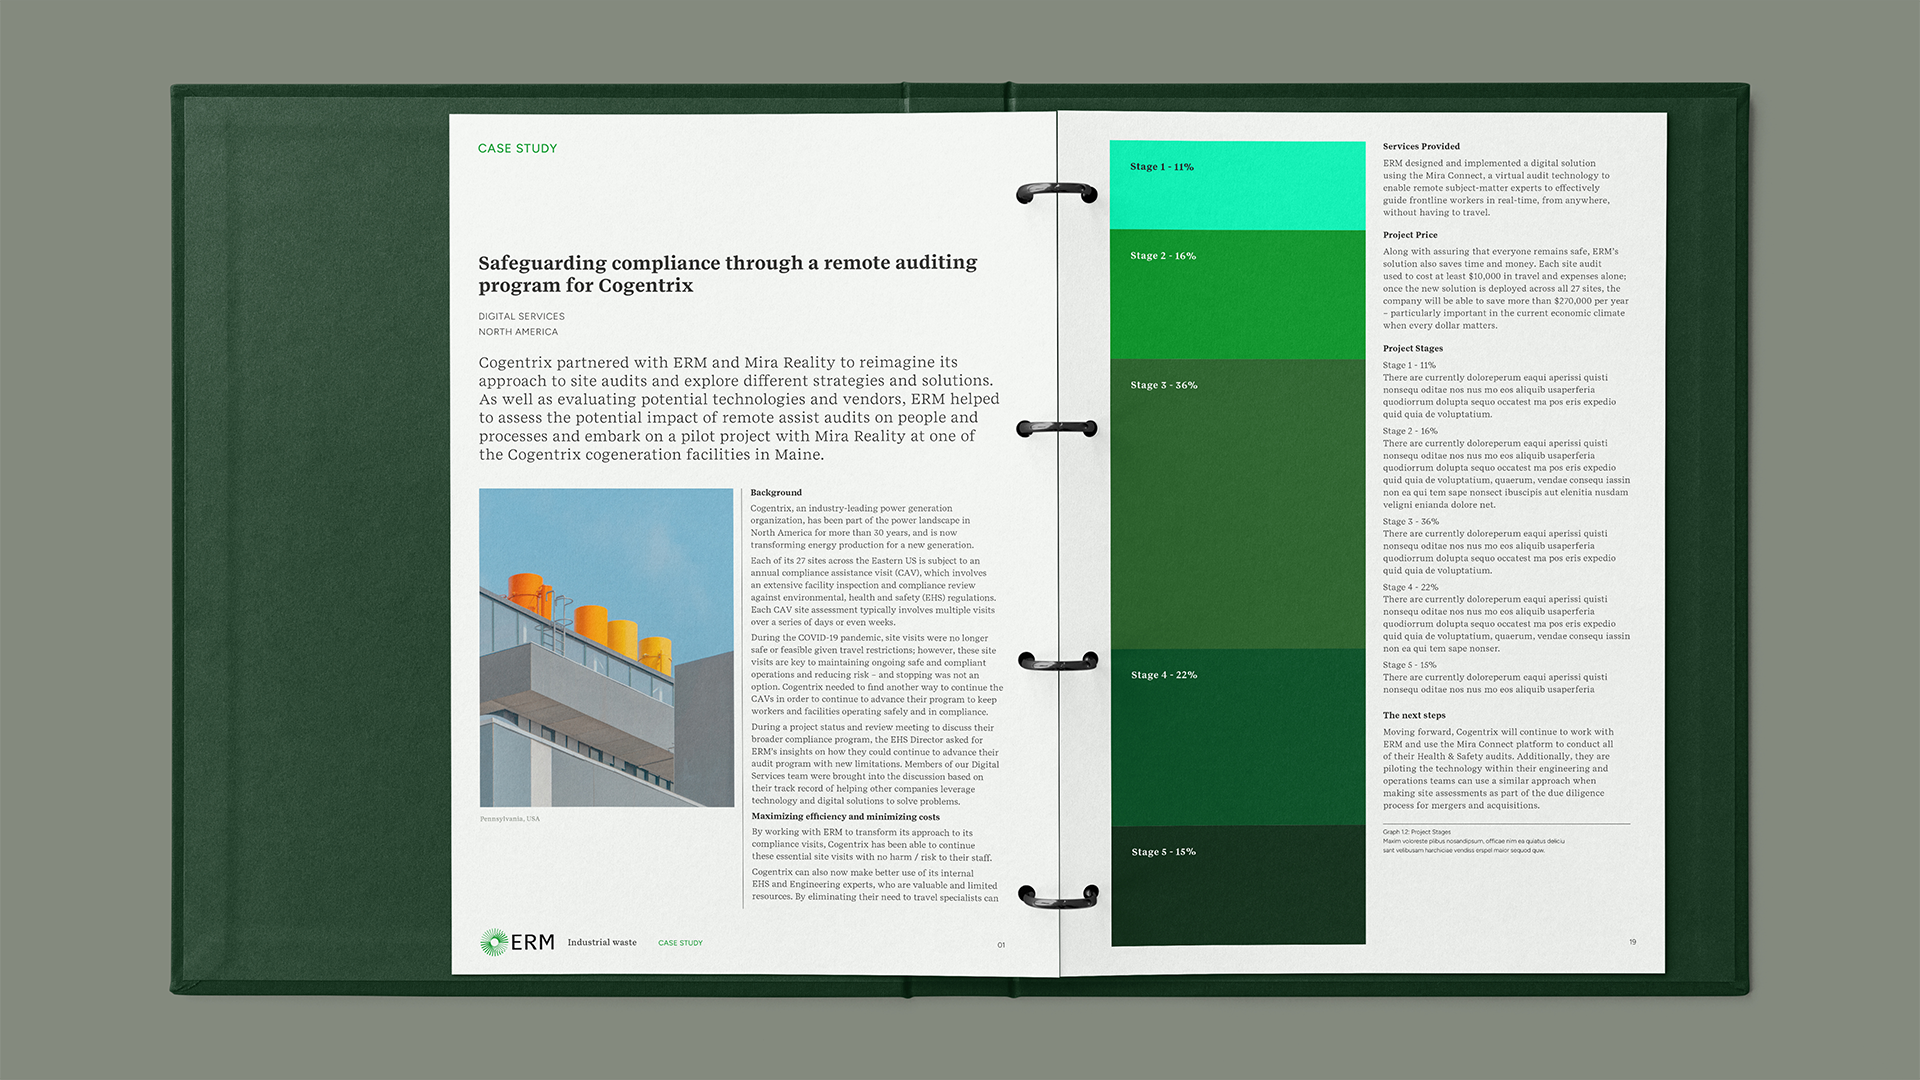The width and height of the screenshot is (1920, 1080).
Task: Click the Pennsylvania, USA photo caption
Action: click(x=509, y=819)
